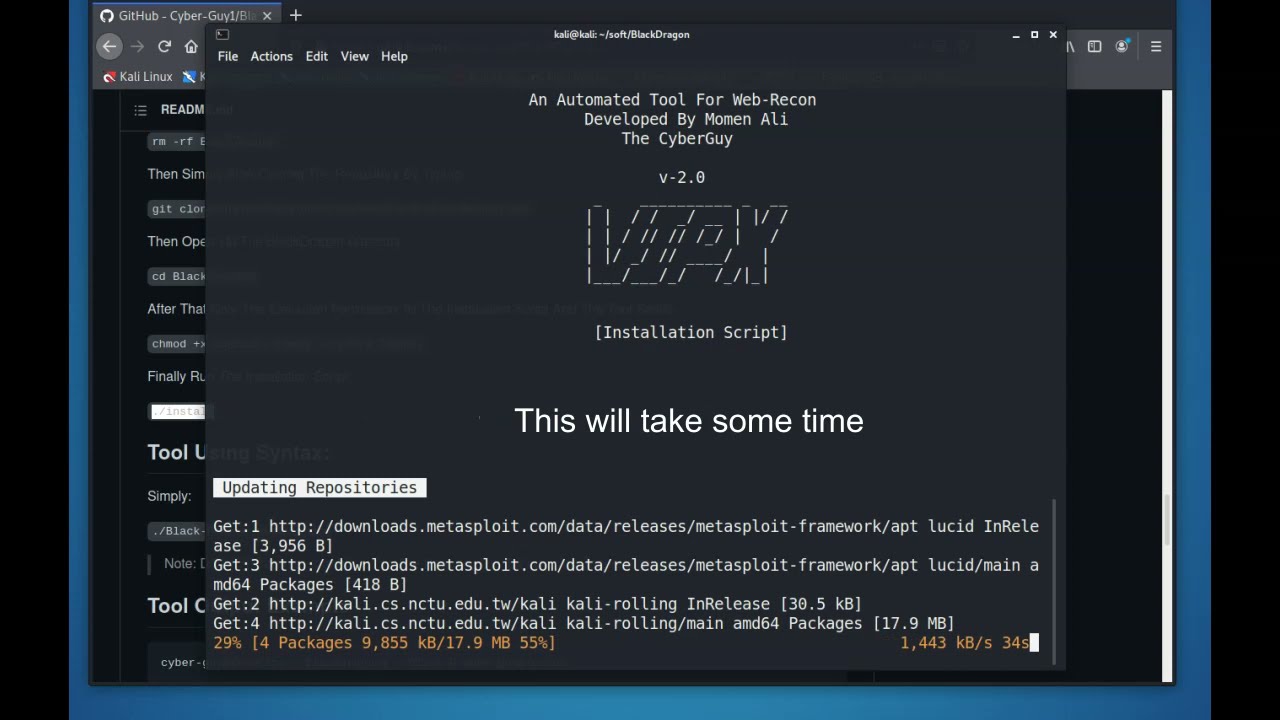Click the 'git clone' code snippet on GitHub
The height and width of the screenshot is (720, 1280).
point(177,209)
